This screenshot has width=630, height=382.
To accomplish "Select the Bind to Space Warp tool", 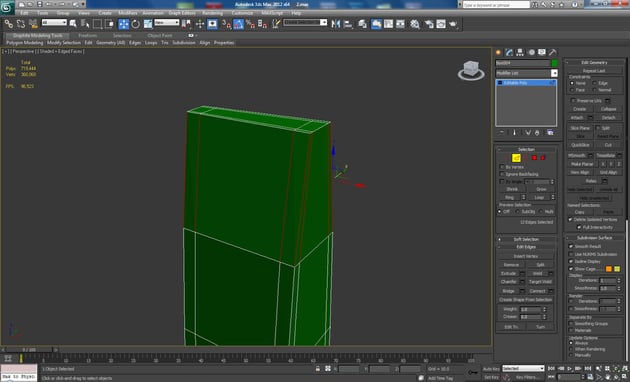I will click(x=33, y=24).
